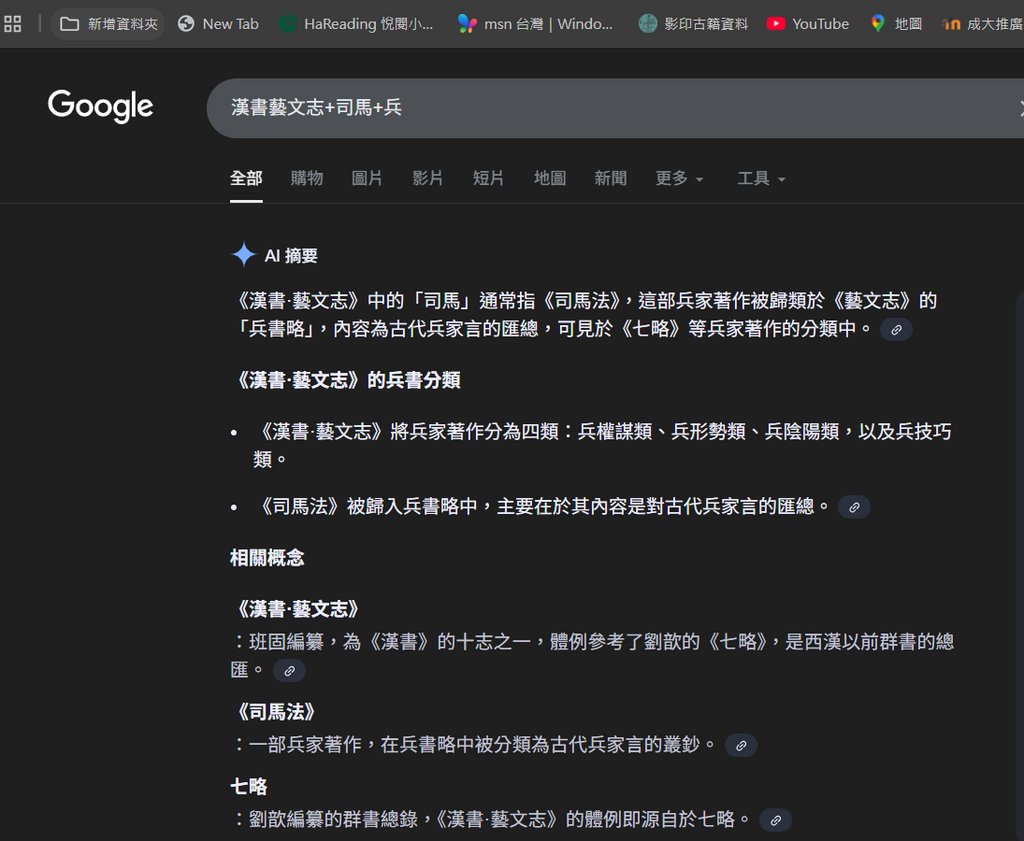
Task: Open the apps grid icon in bookmarks bar
Action: pyautogui.click(x=12, y=23)
